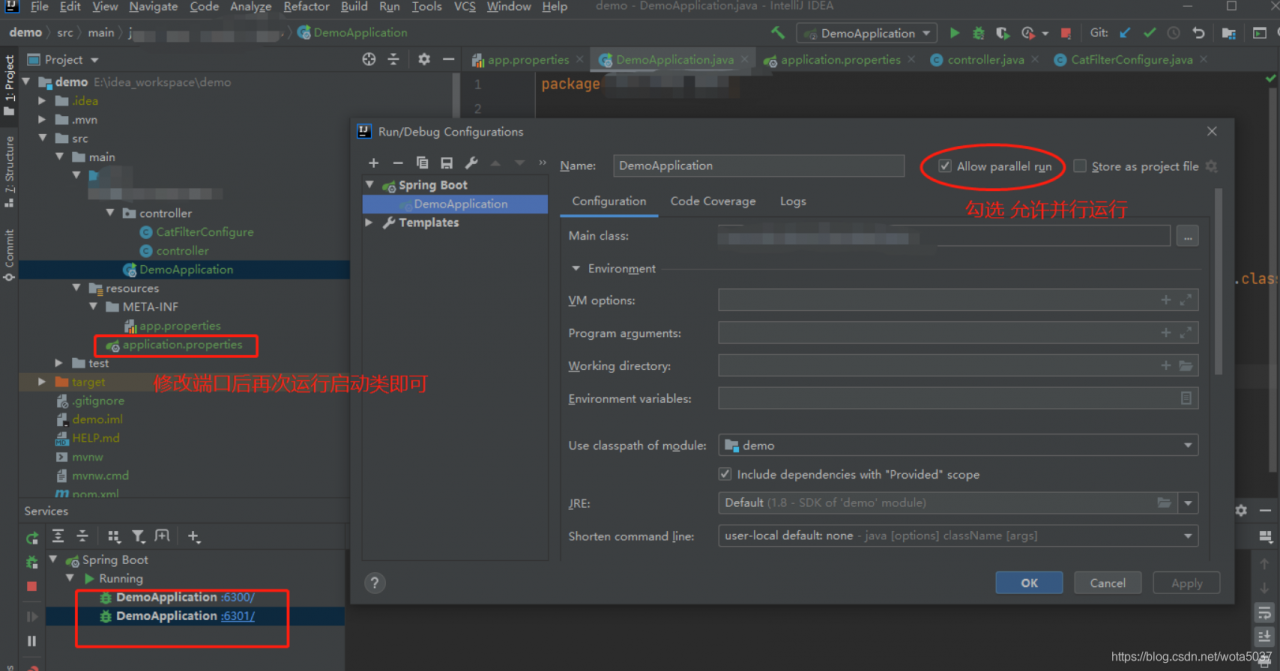Click the OK button
Screen dimensions: 1280x671
[x=1029, y=583]
